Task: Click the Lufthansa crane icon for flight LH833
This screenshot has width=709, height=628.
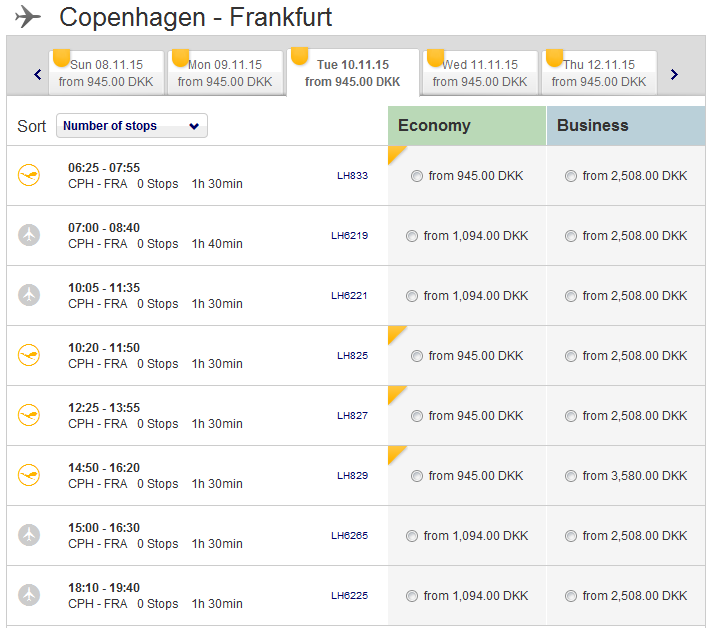Action: pos(29,176)
